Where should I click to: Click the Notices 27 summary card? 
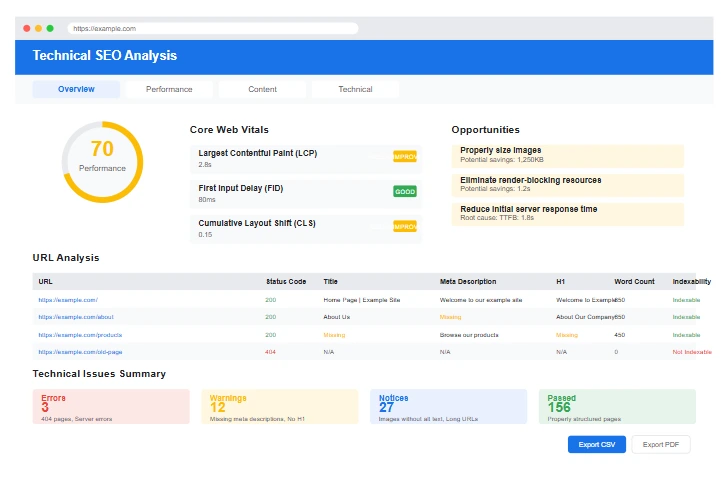click(449, 406)
